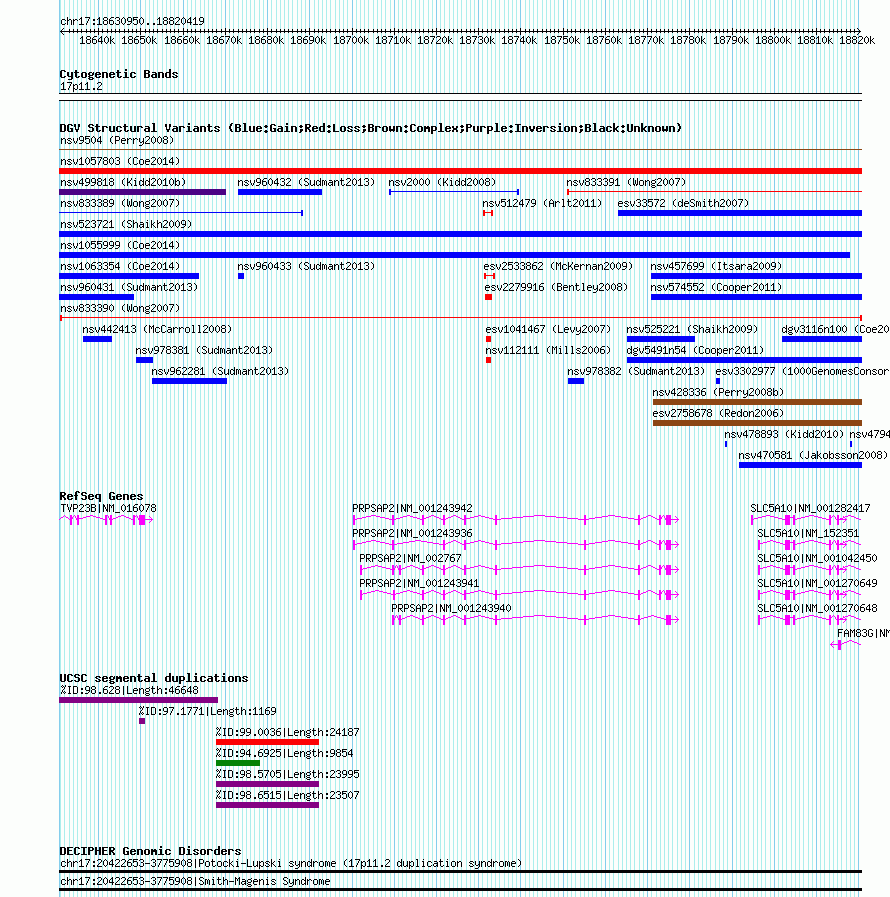
Task: Select the nsv478893 (Kidd2010) variant label
Action: pyautogui.click(x=784, y=434)
